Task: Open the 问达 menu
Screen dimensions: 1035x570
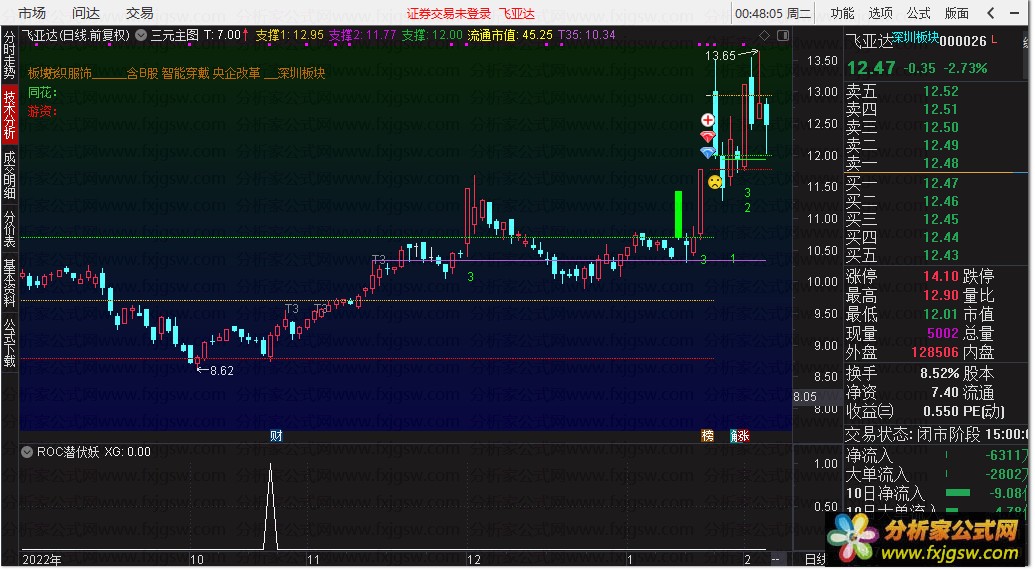Action: pos(86,13)
